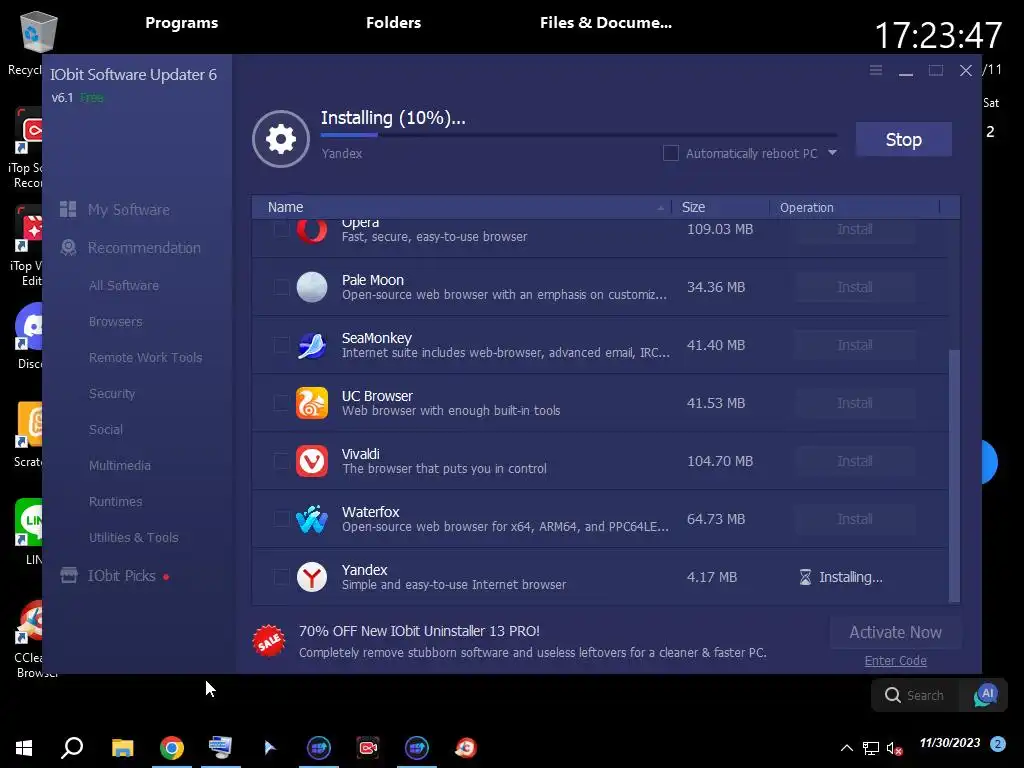Click the My Software grid icon
Screen dimensions: 1024x768
(68, 209)
